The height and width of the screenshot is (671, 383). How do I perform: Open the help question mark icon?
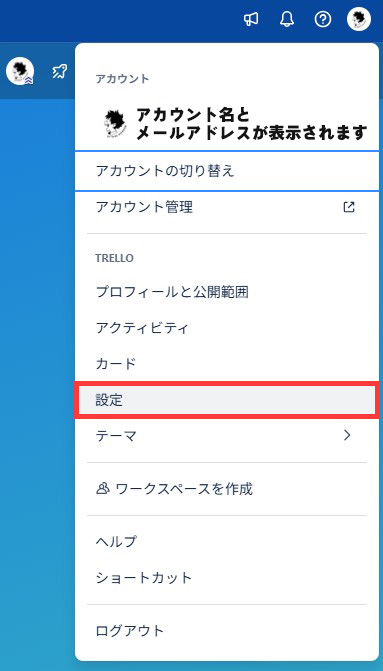point(323,19)
